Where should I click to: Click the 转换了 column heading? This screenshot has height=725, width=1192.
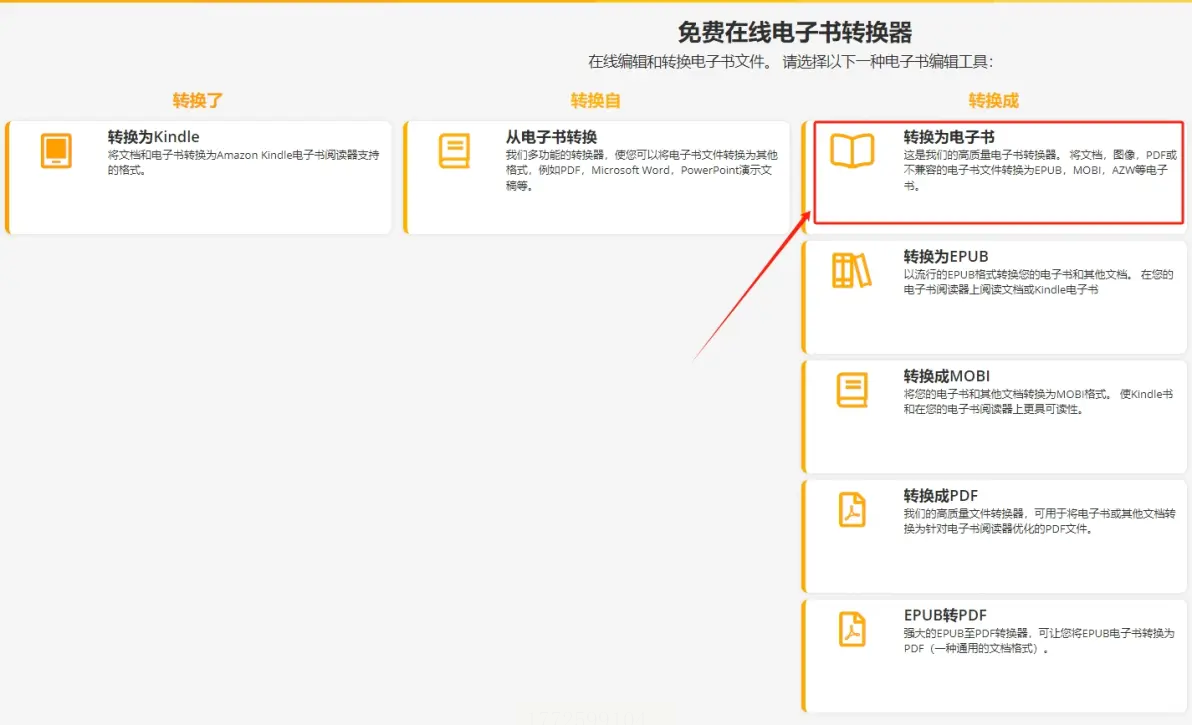click(x=198, y=100)
